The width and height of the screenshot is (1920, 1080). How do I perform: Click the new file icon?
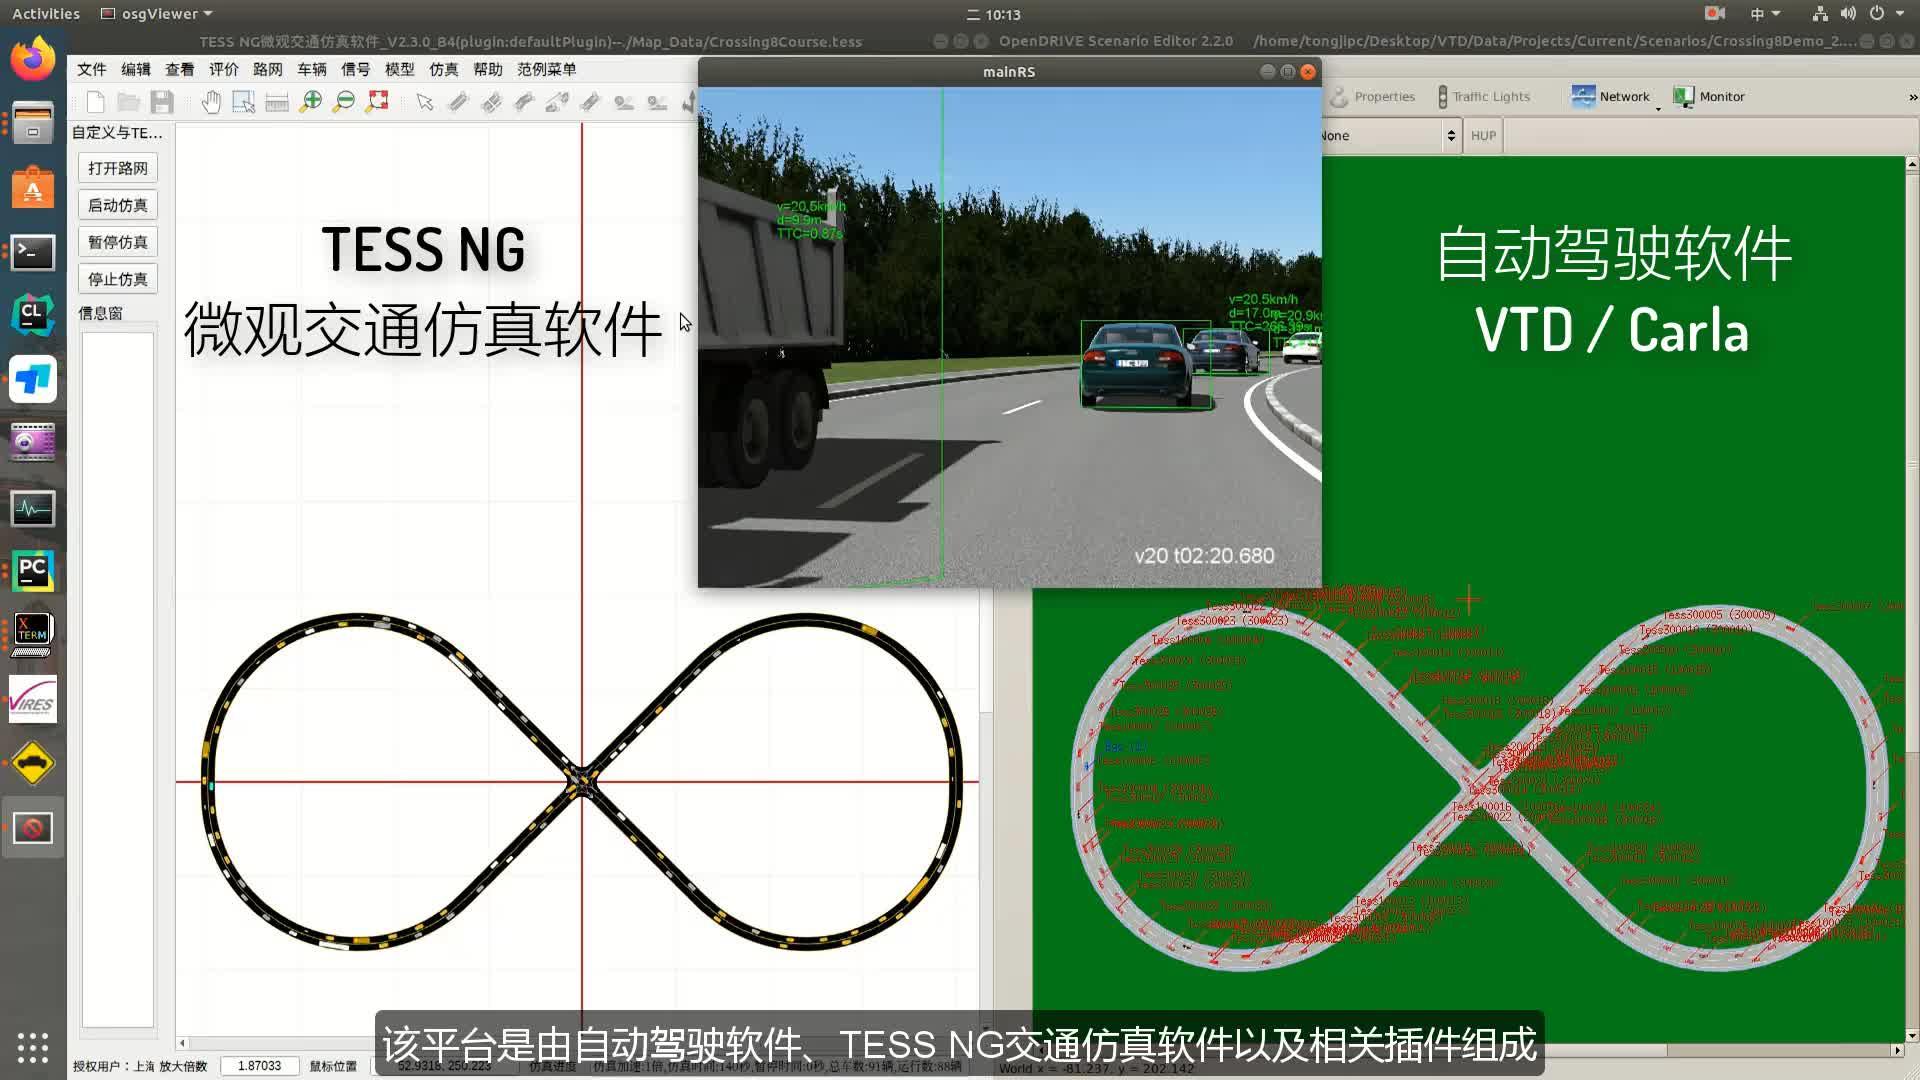(96, 102)
